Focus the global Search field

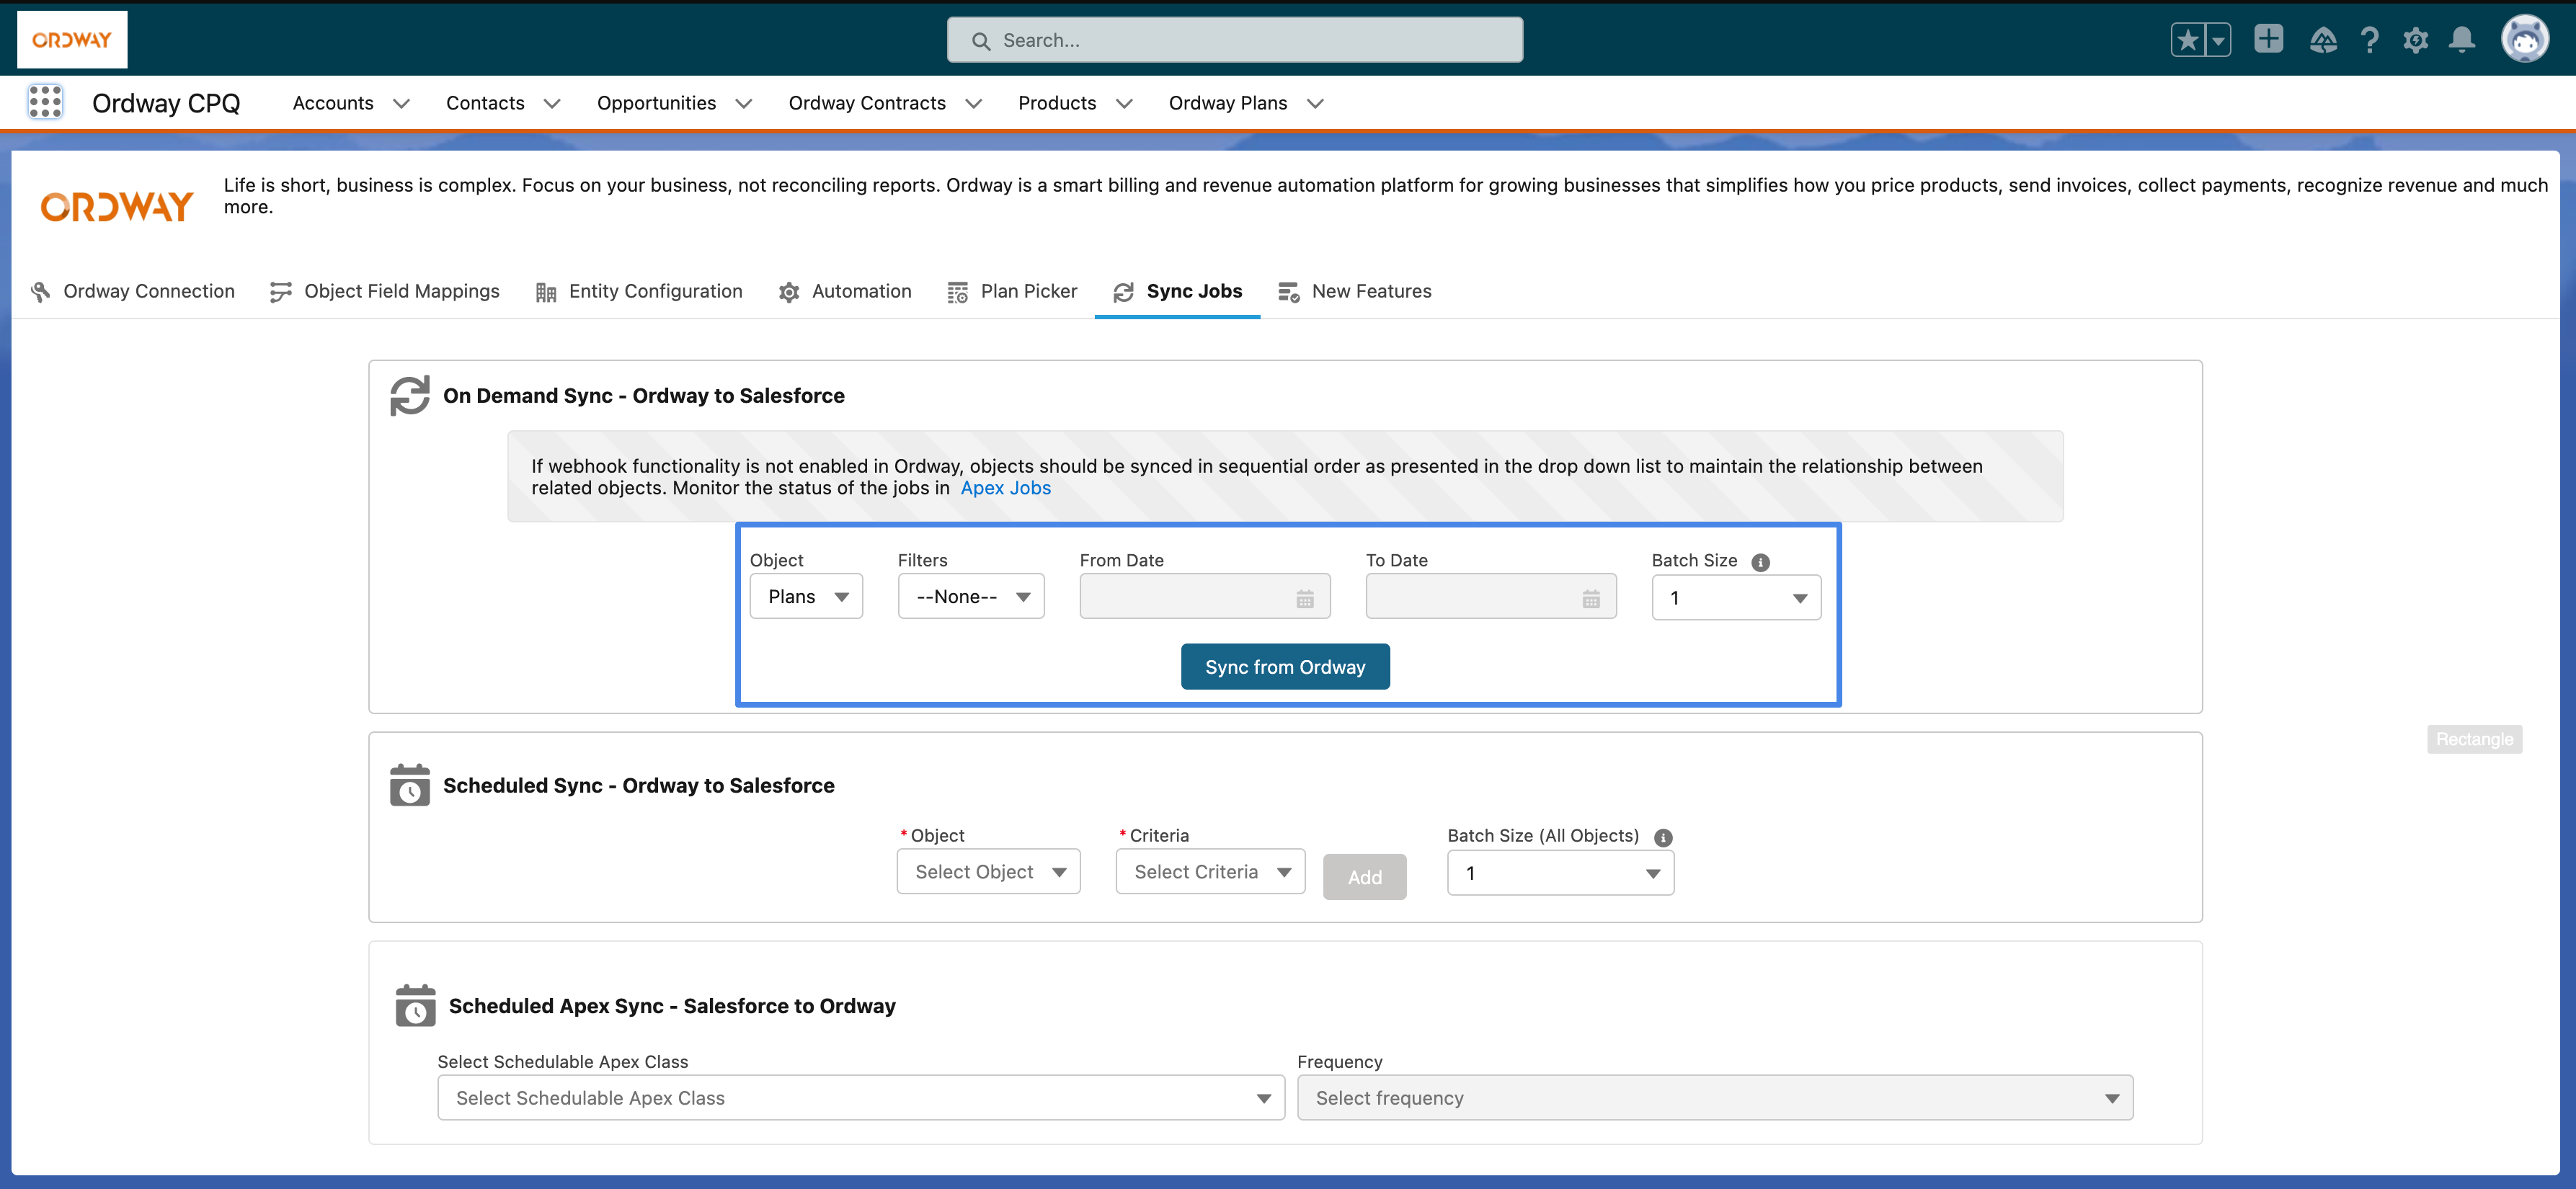(1235, 40)
